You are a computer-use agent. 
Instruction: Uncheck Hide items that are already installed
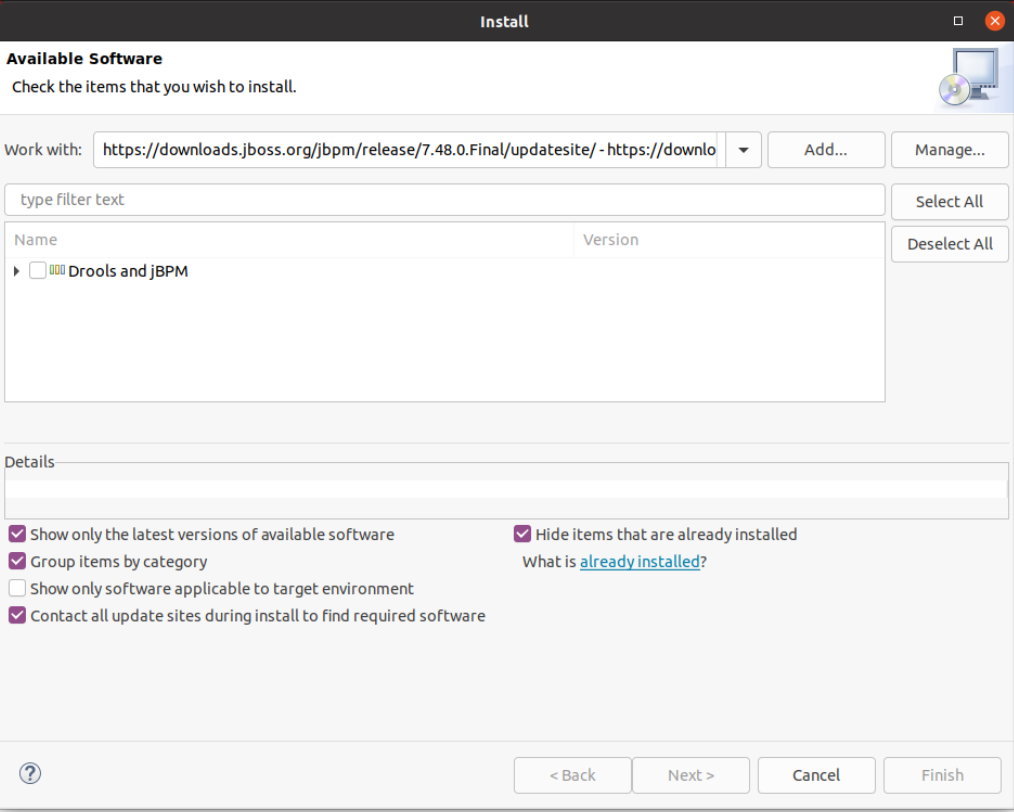click(x=522, y=534)
